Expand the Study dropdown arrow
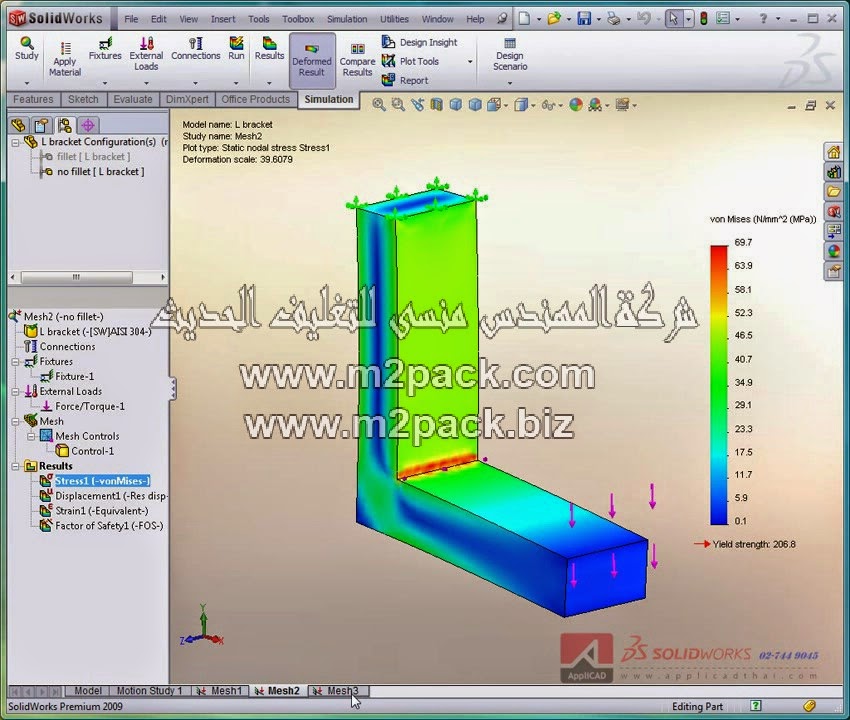Image resolution: width=850 pixels, height=720 pixels. 27,83
